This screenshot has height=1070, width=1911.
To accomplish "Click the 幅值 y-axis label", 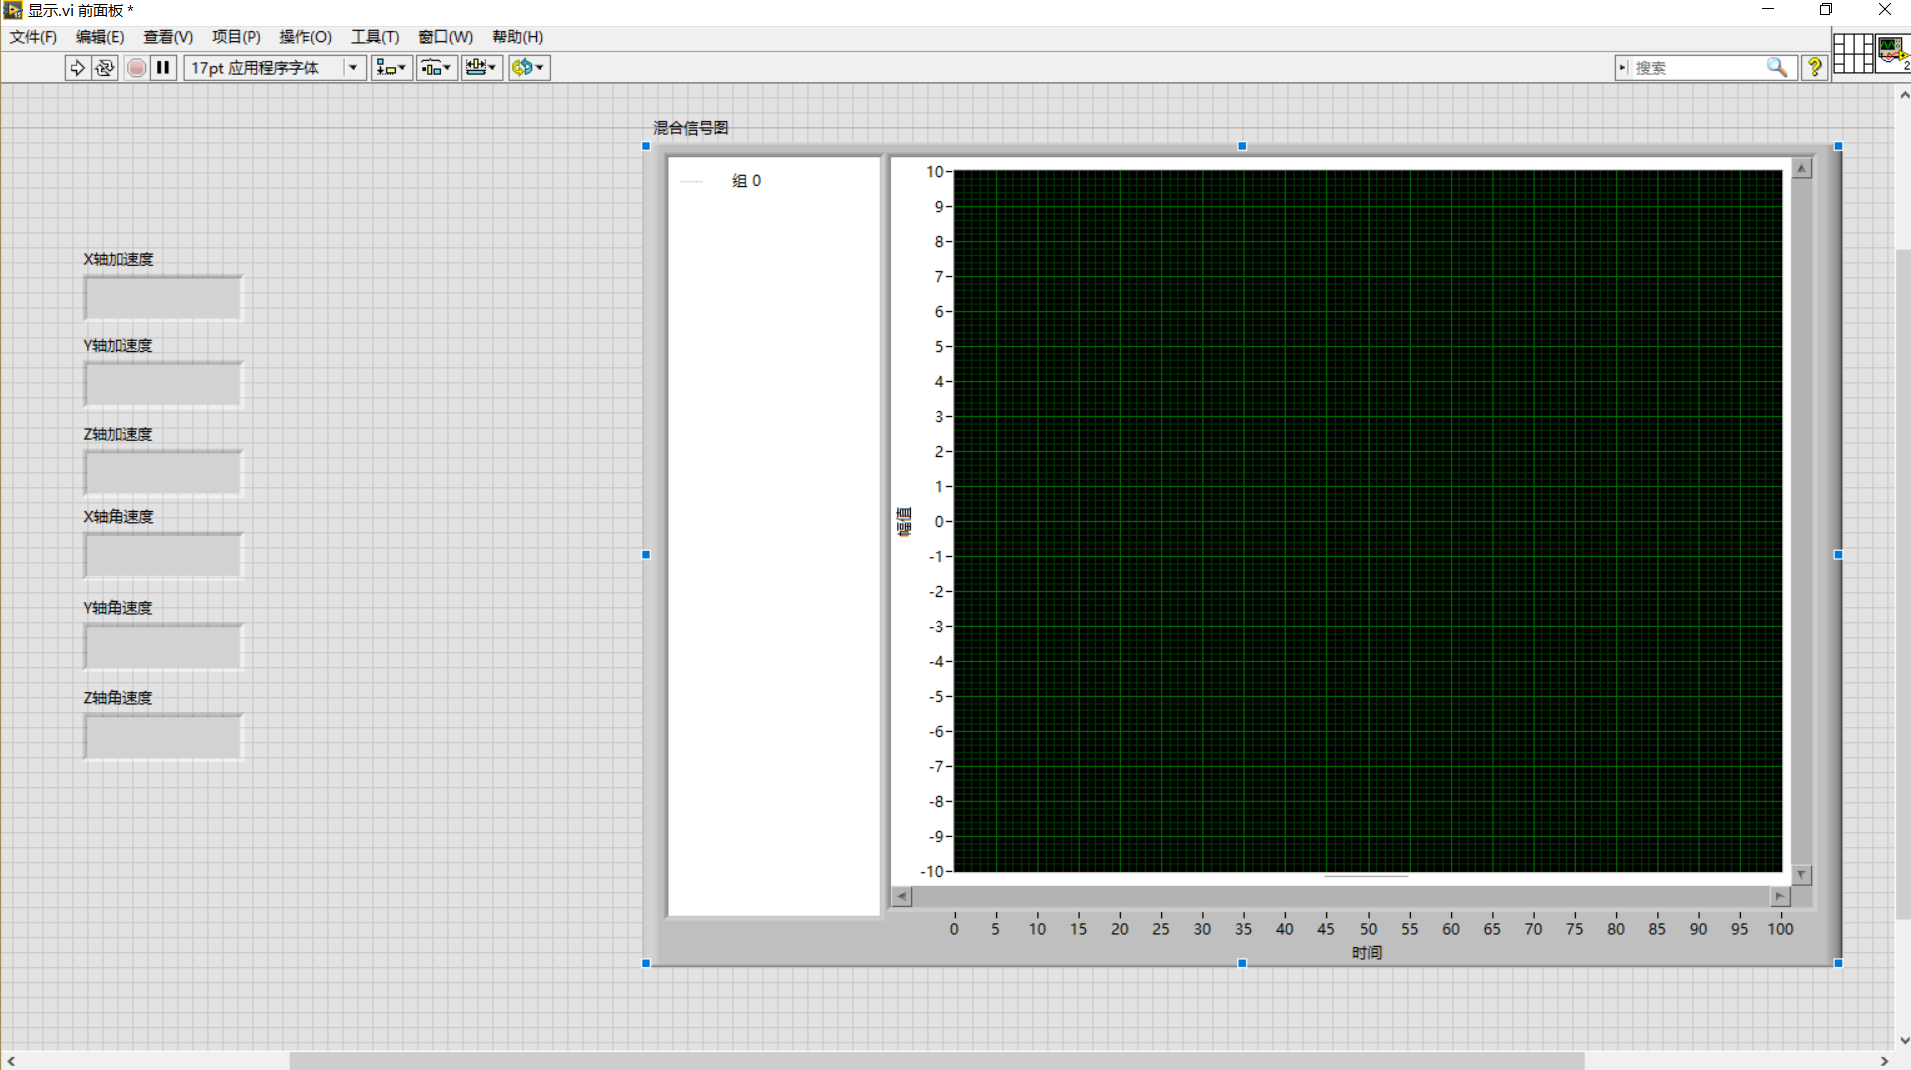I will (904, 522).
